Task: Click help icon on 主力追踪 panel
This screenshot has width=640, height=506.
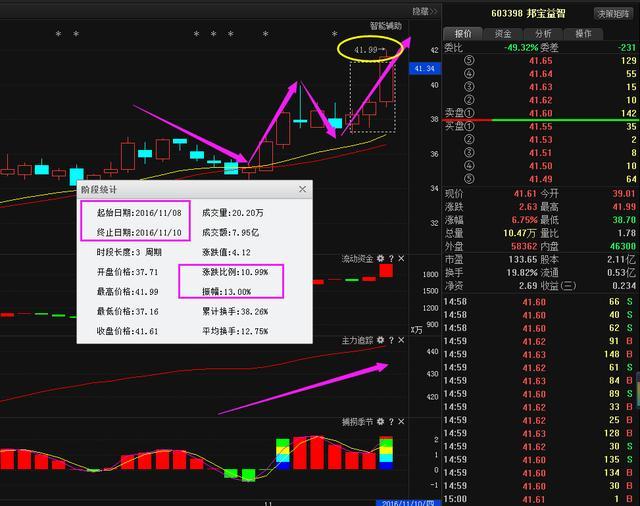Action: (391, 340)
